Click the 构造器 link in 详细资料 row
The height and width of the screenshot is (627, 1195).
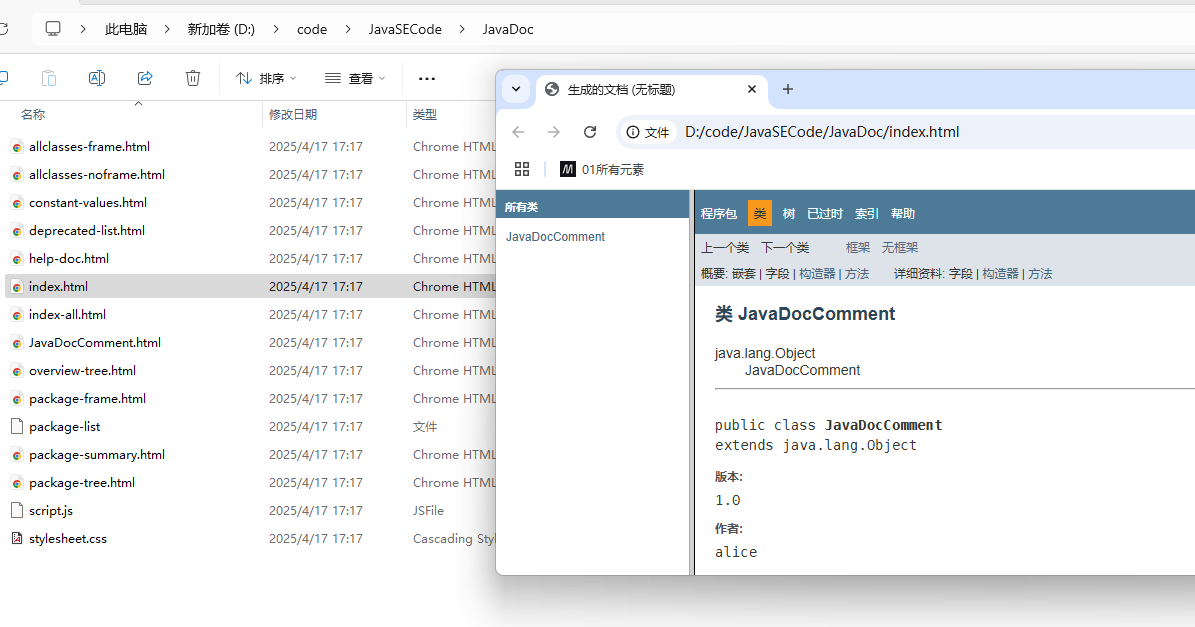point(1001,274)
